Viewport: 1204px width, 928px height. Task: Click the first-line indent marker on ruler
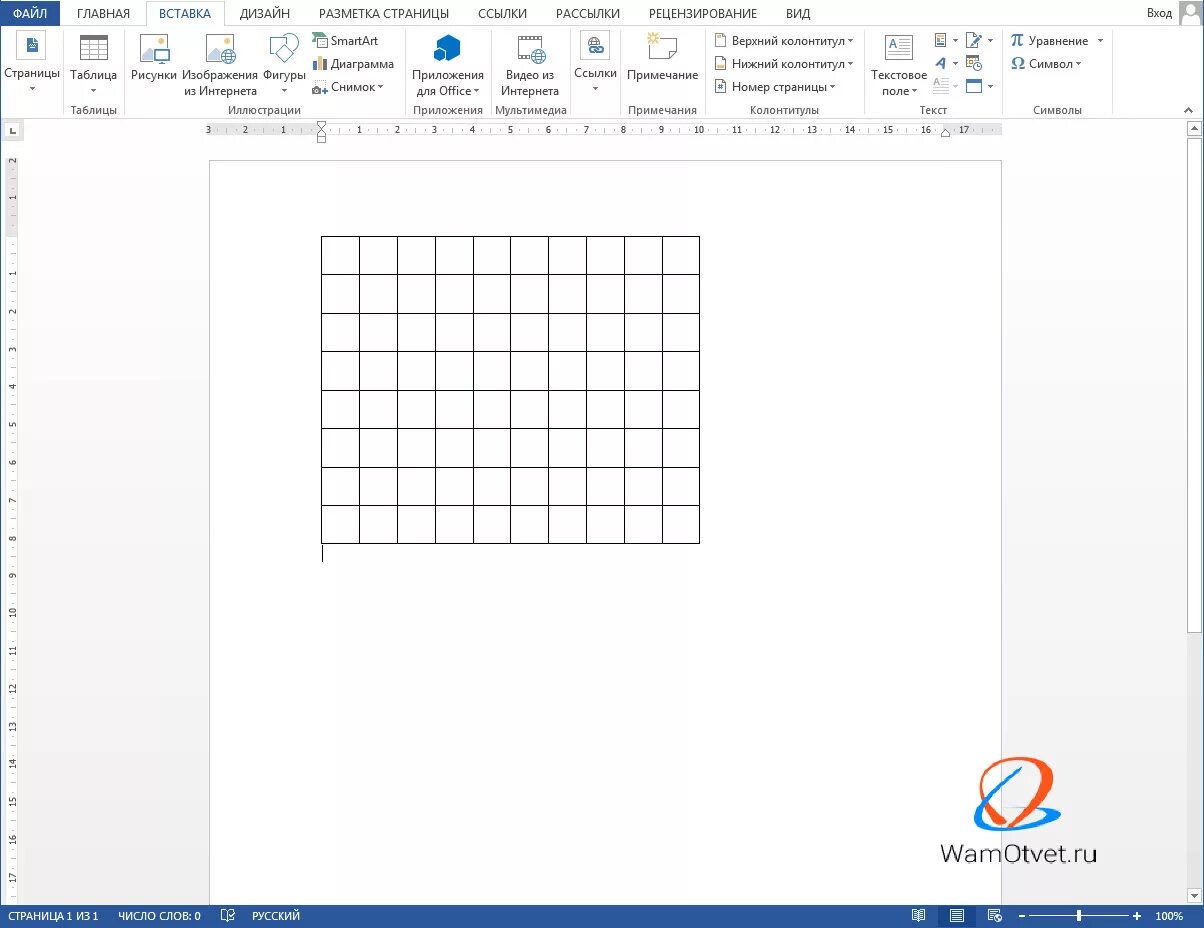pyautogui.click(x=321, y=126)
